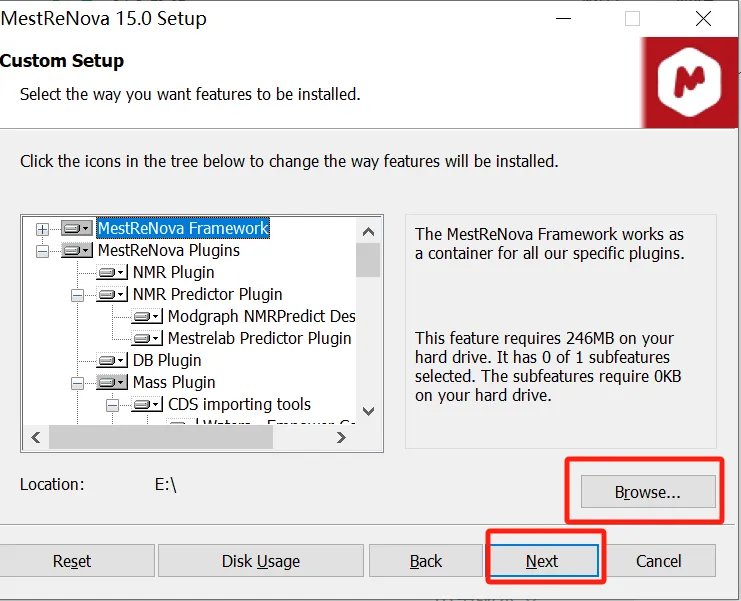Collapse the NMR Predictor Plugin node
The image size is (741, 601).
click(78, 295)
